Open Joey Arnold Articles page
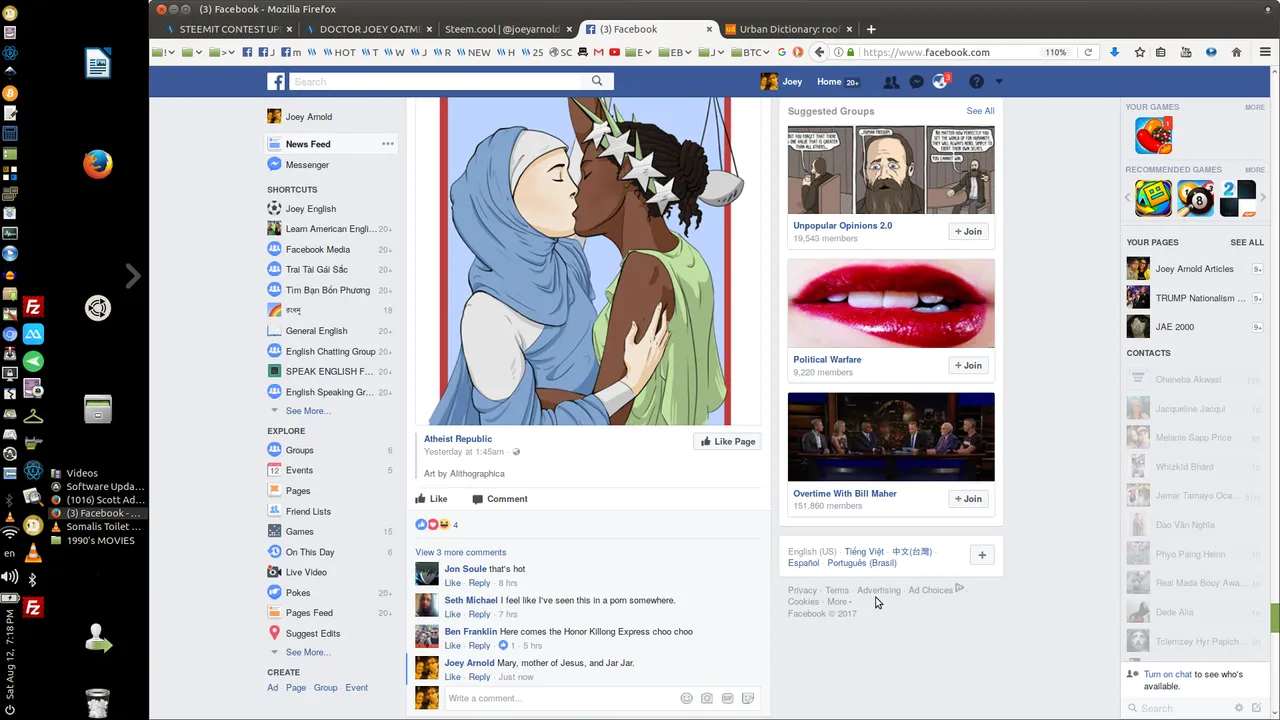 pos(1194,269)
